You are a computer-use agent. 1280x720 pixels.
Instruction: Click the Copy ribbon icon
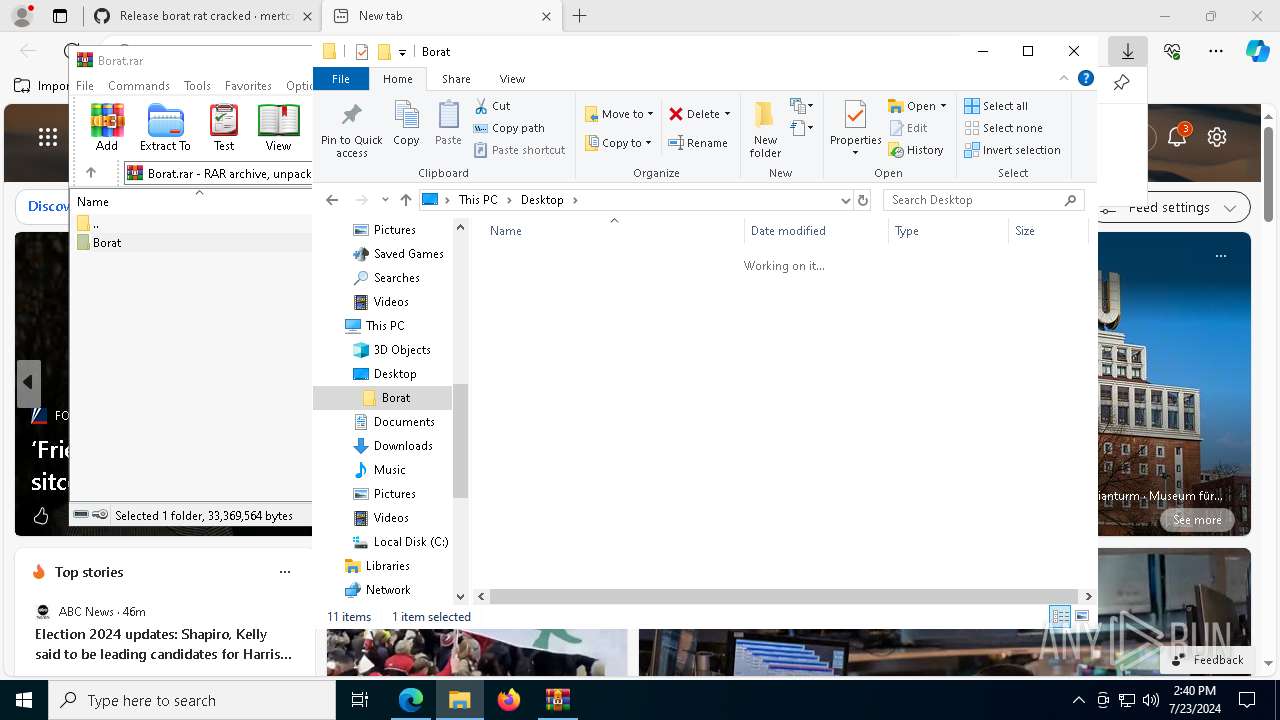coord(406,123)
